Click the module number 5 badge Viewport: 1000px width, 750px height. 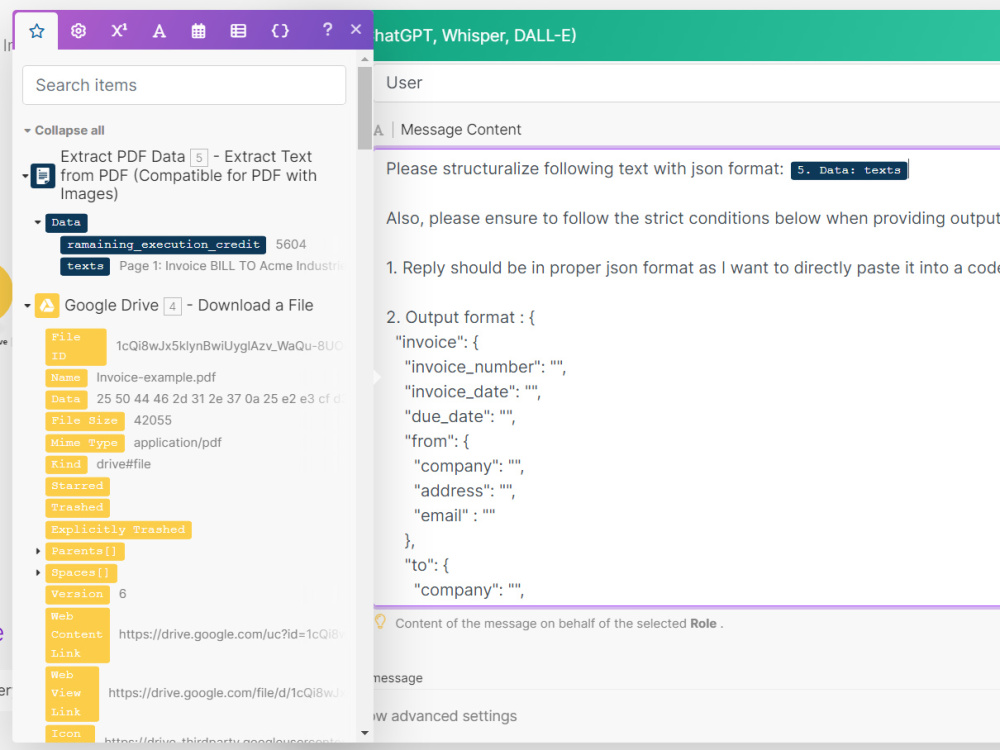click(199, 158)
